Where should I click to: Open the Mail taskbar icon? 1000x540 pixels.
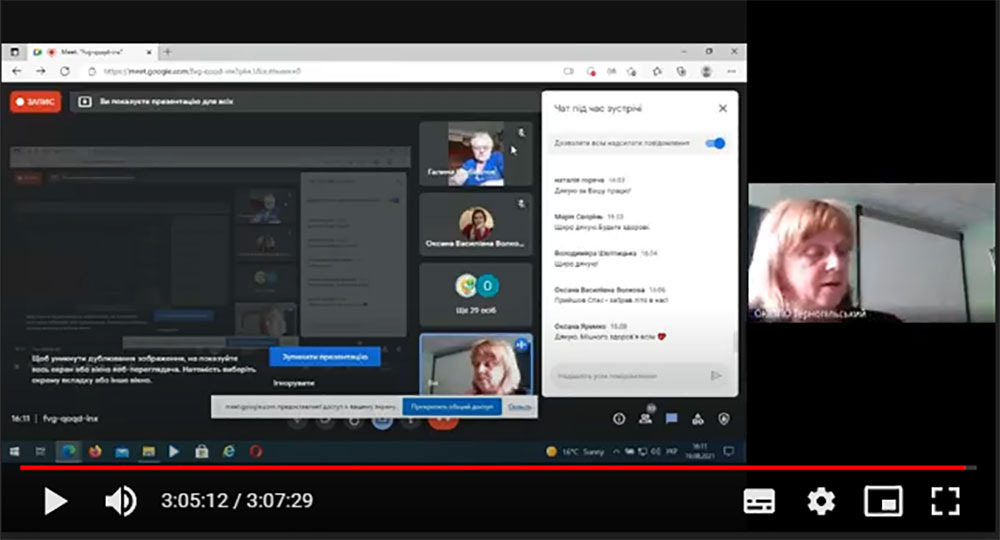(122, 451)
